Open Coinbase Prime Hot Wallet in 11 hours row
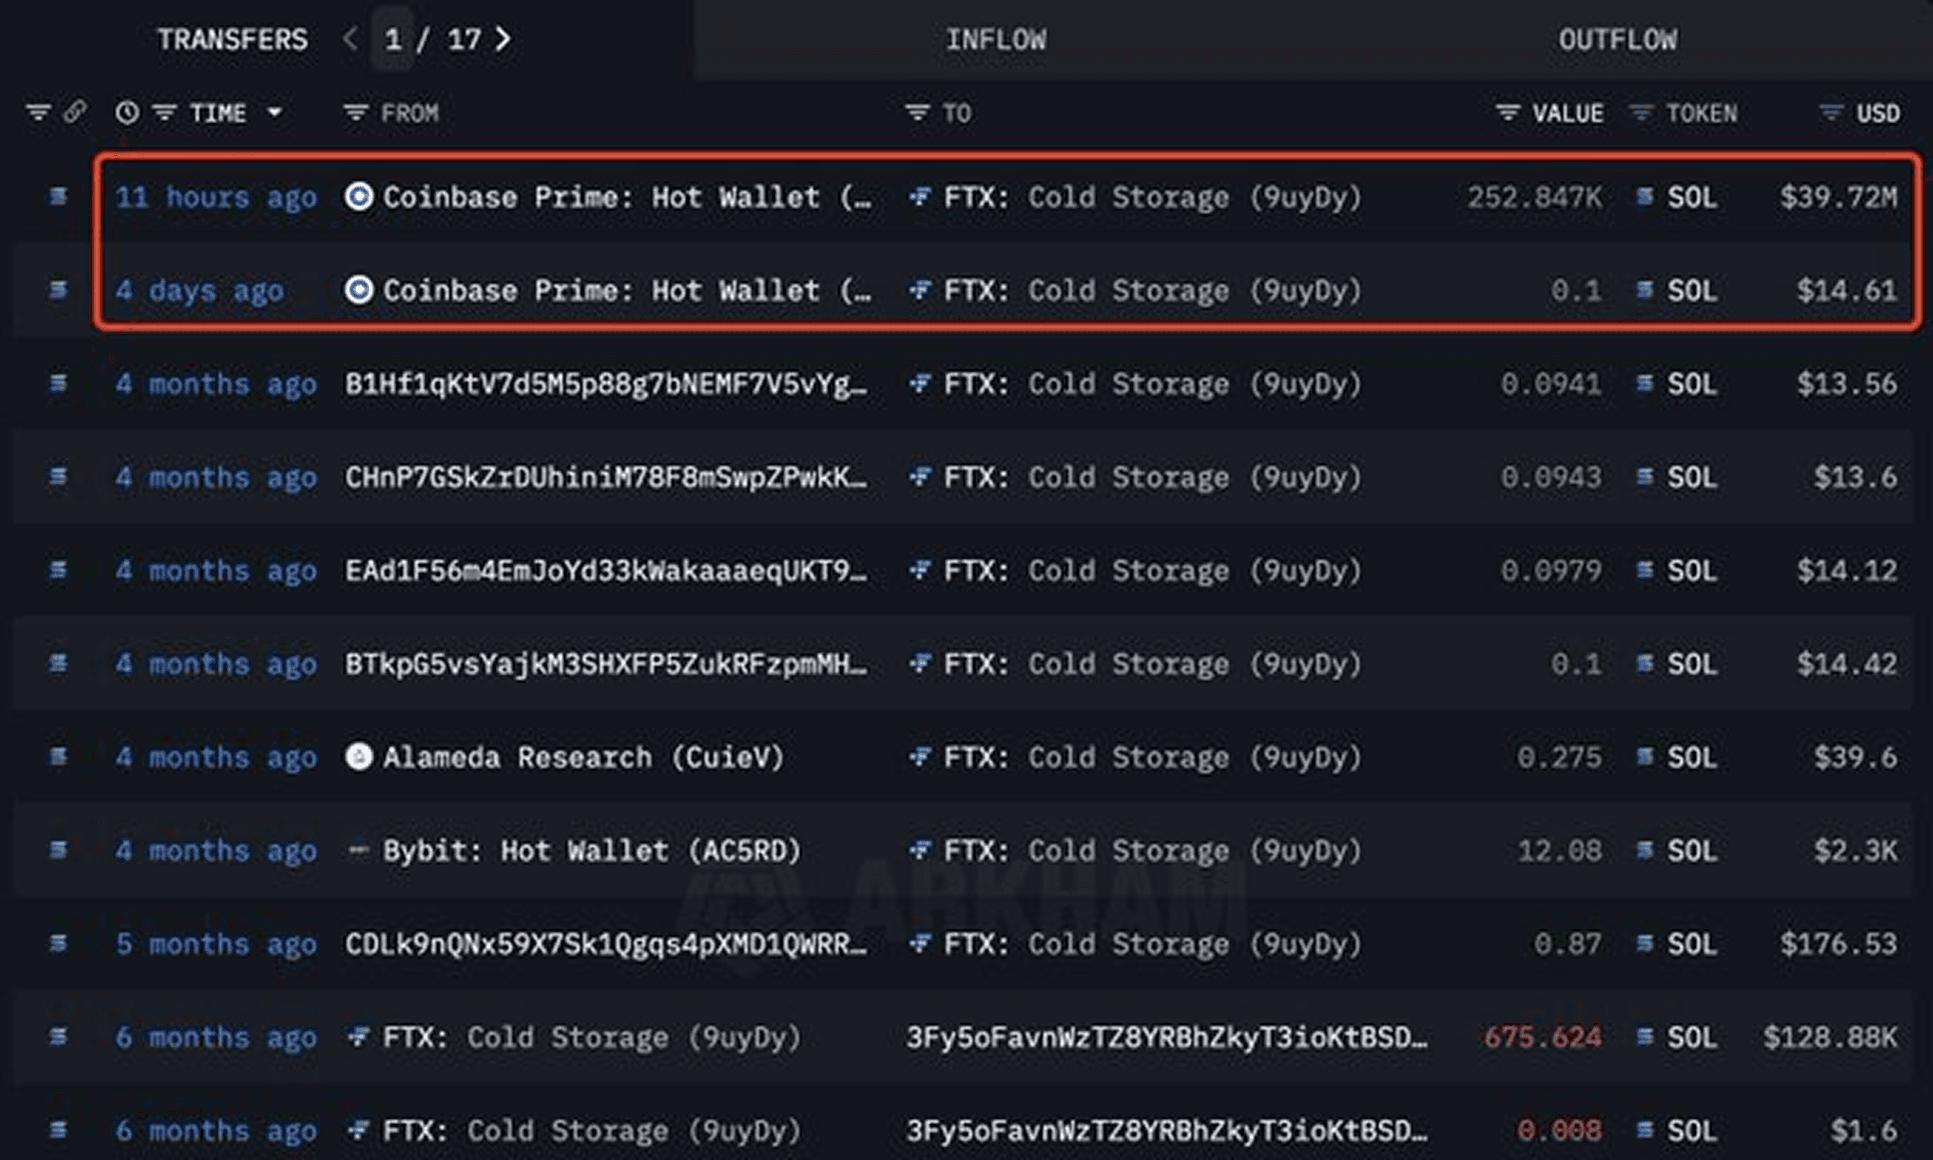1933x1160 pixels. click(627, 197)
